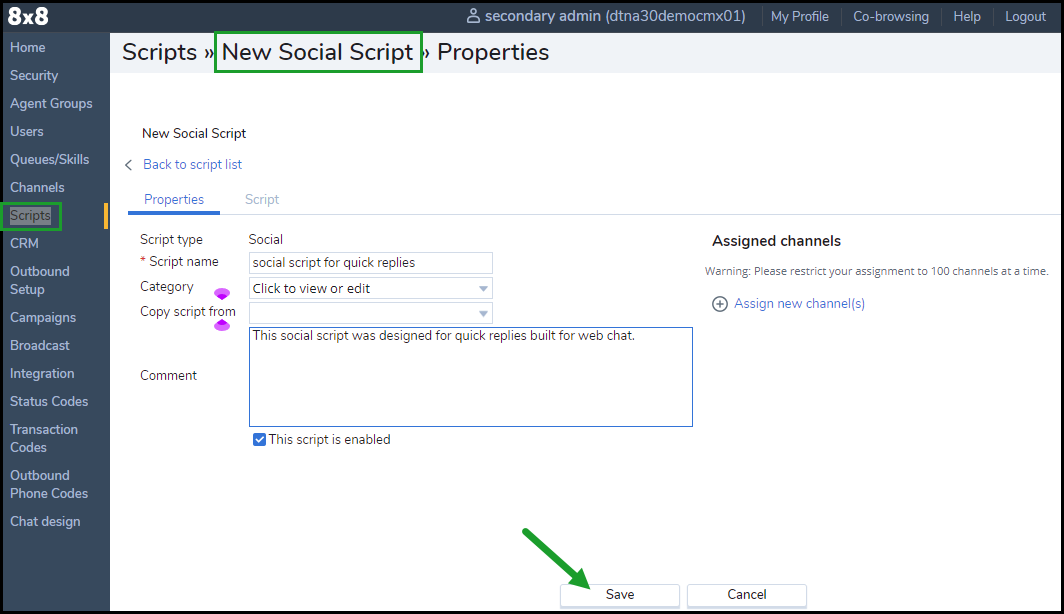
Task: Open Co-browsing in the top bar
Action: point(891,16)
